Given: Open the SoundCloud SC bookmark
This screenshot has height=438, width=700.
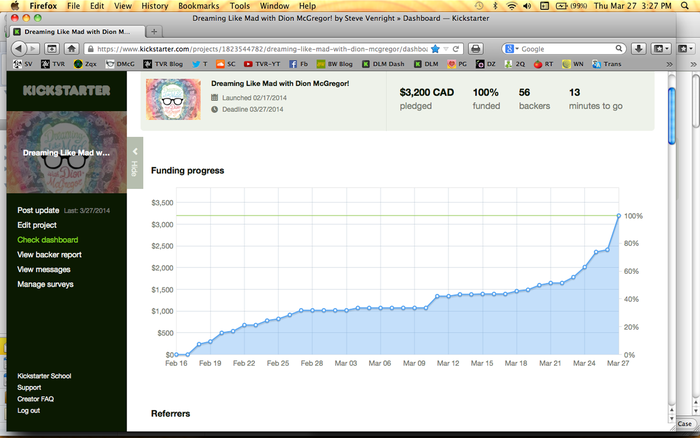Looking at the screenshot, I should [x=225, y=64].
